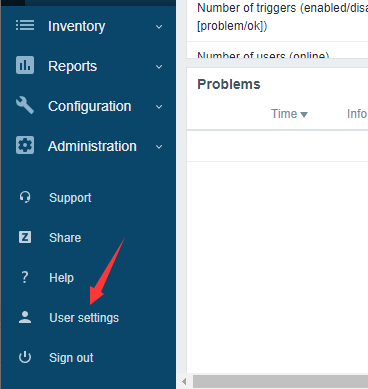This screenshot has height=389, width=368.
Task: Open the User settings link
Action: tap(84, 318)
